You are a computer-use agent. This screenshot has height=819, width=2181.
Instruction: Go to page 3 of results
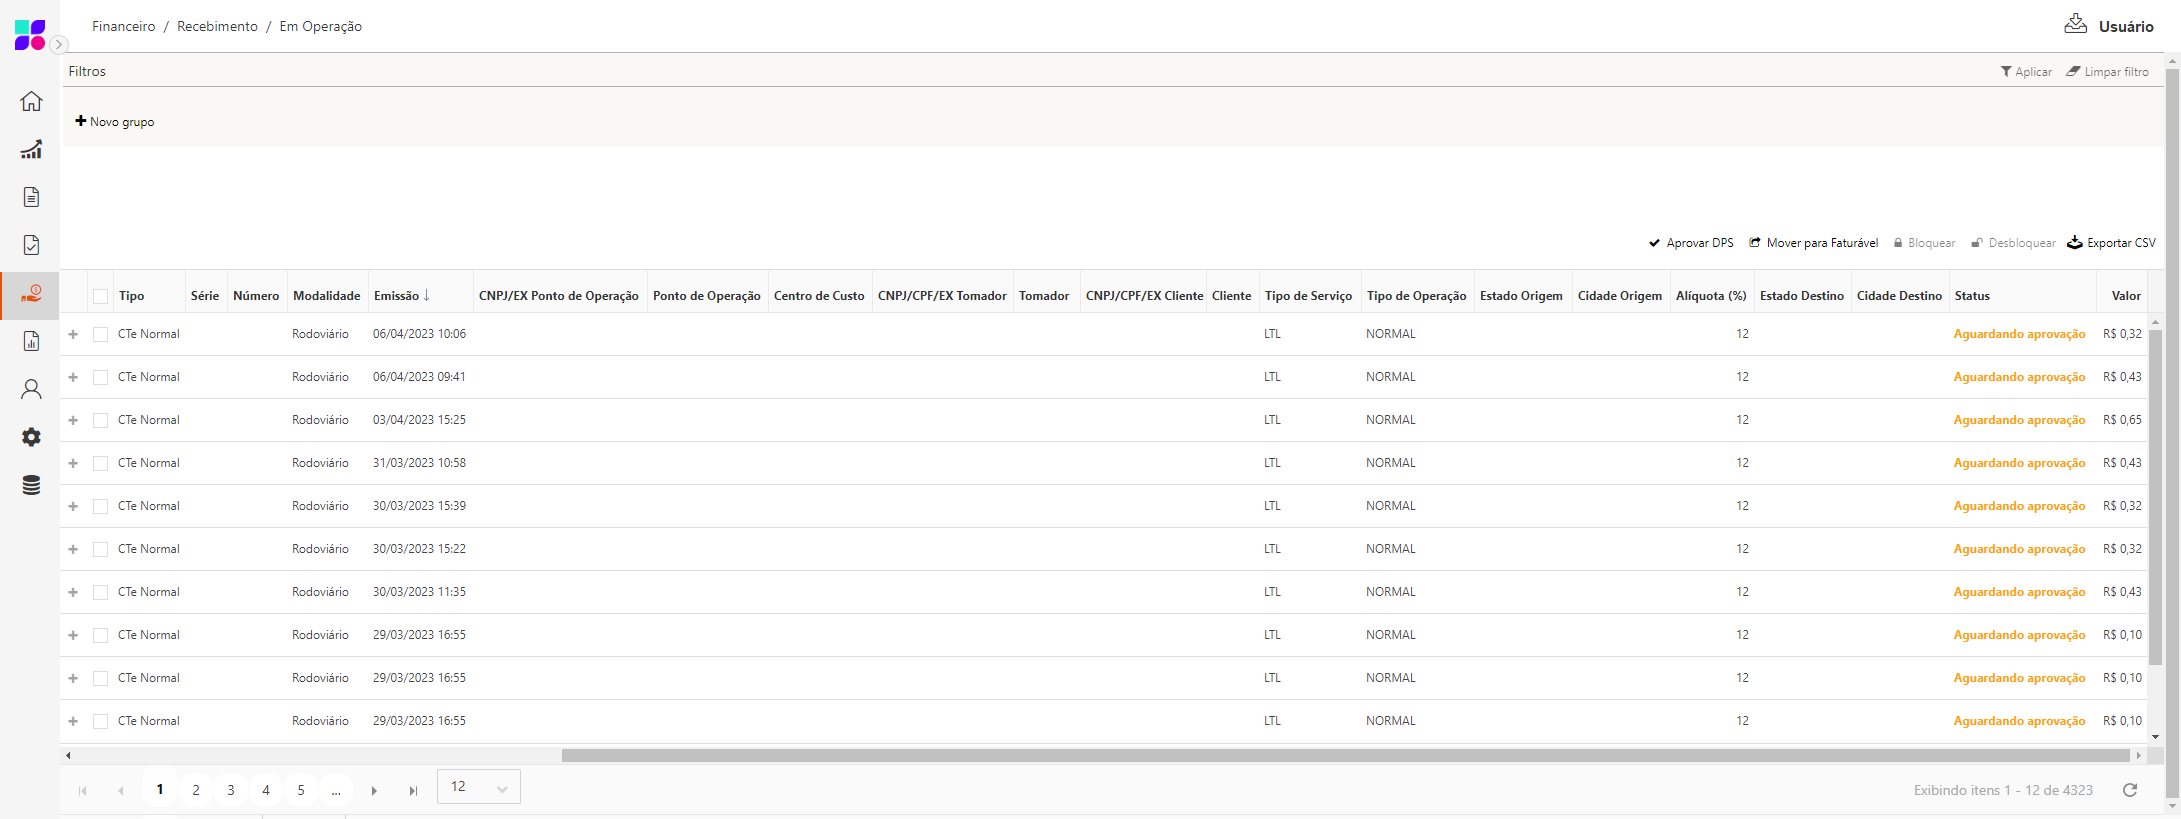pyautogui.click(x=231, y=790)
